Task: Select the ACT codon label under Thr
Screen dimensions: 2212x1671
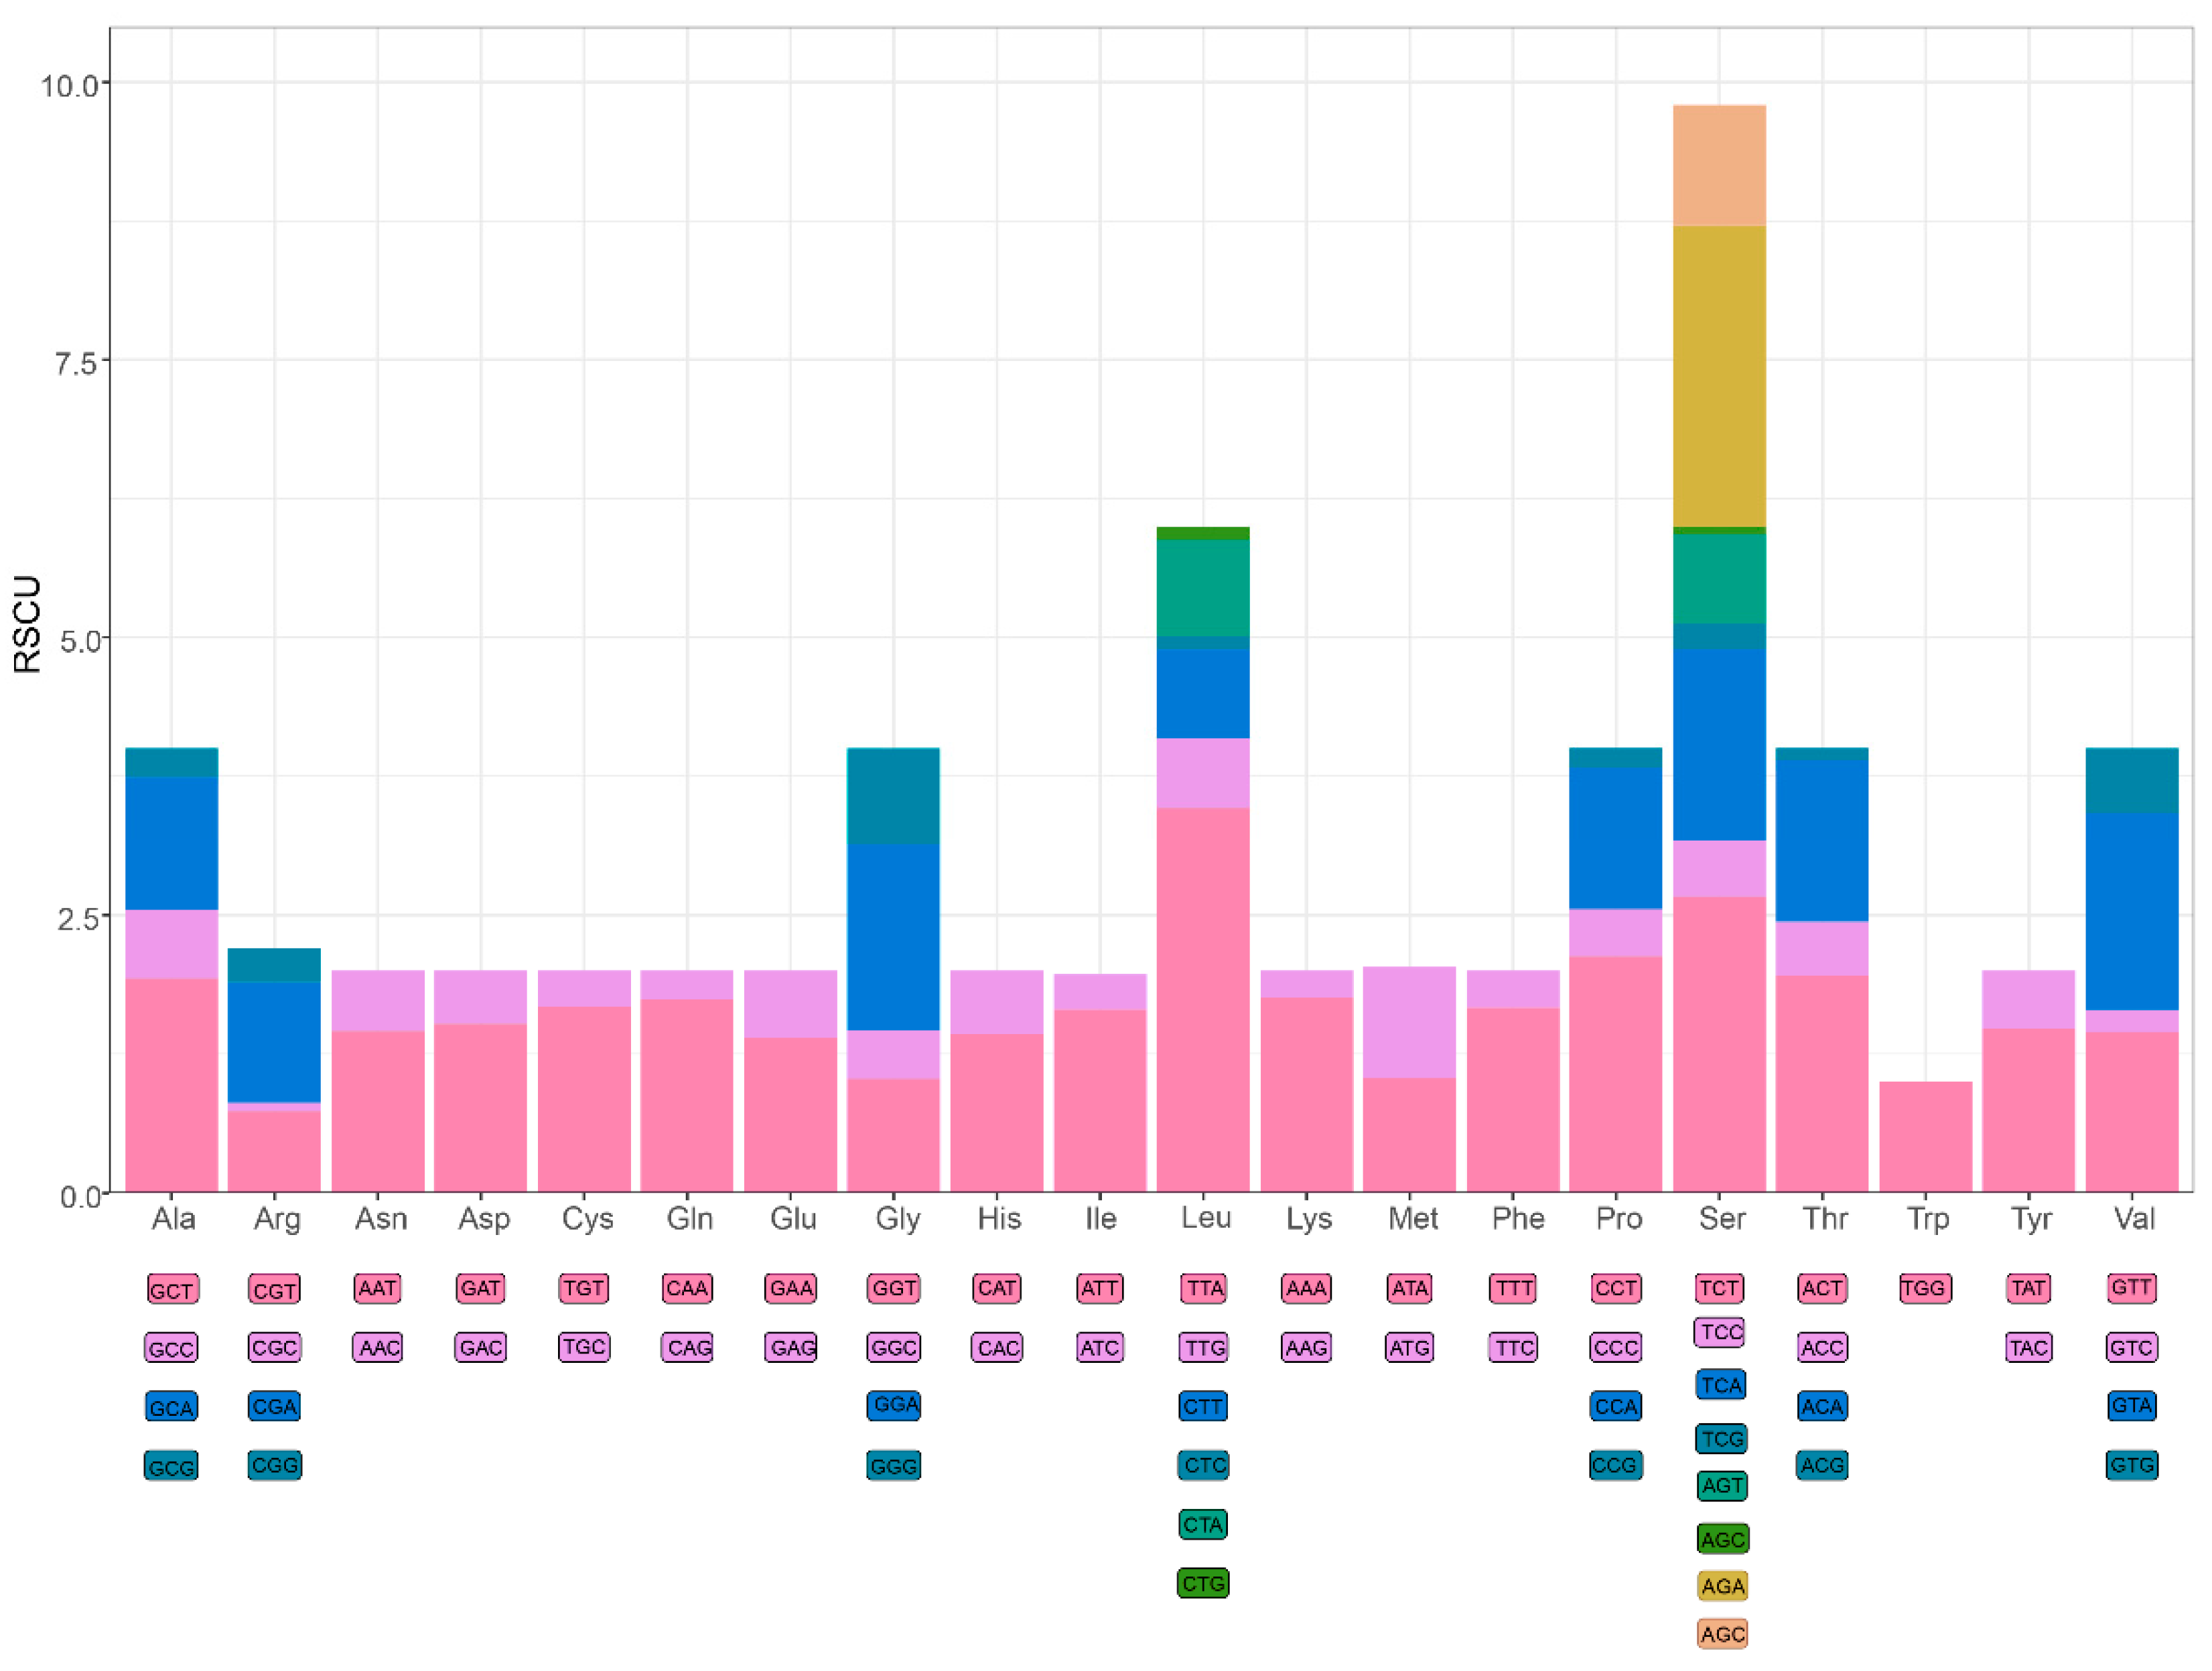Action: coord(1822,1288)
